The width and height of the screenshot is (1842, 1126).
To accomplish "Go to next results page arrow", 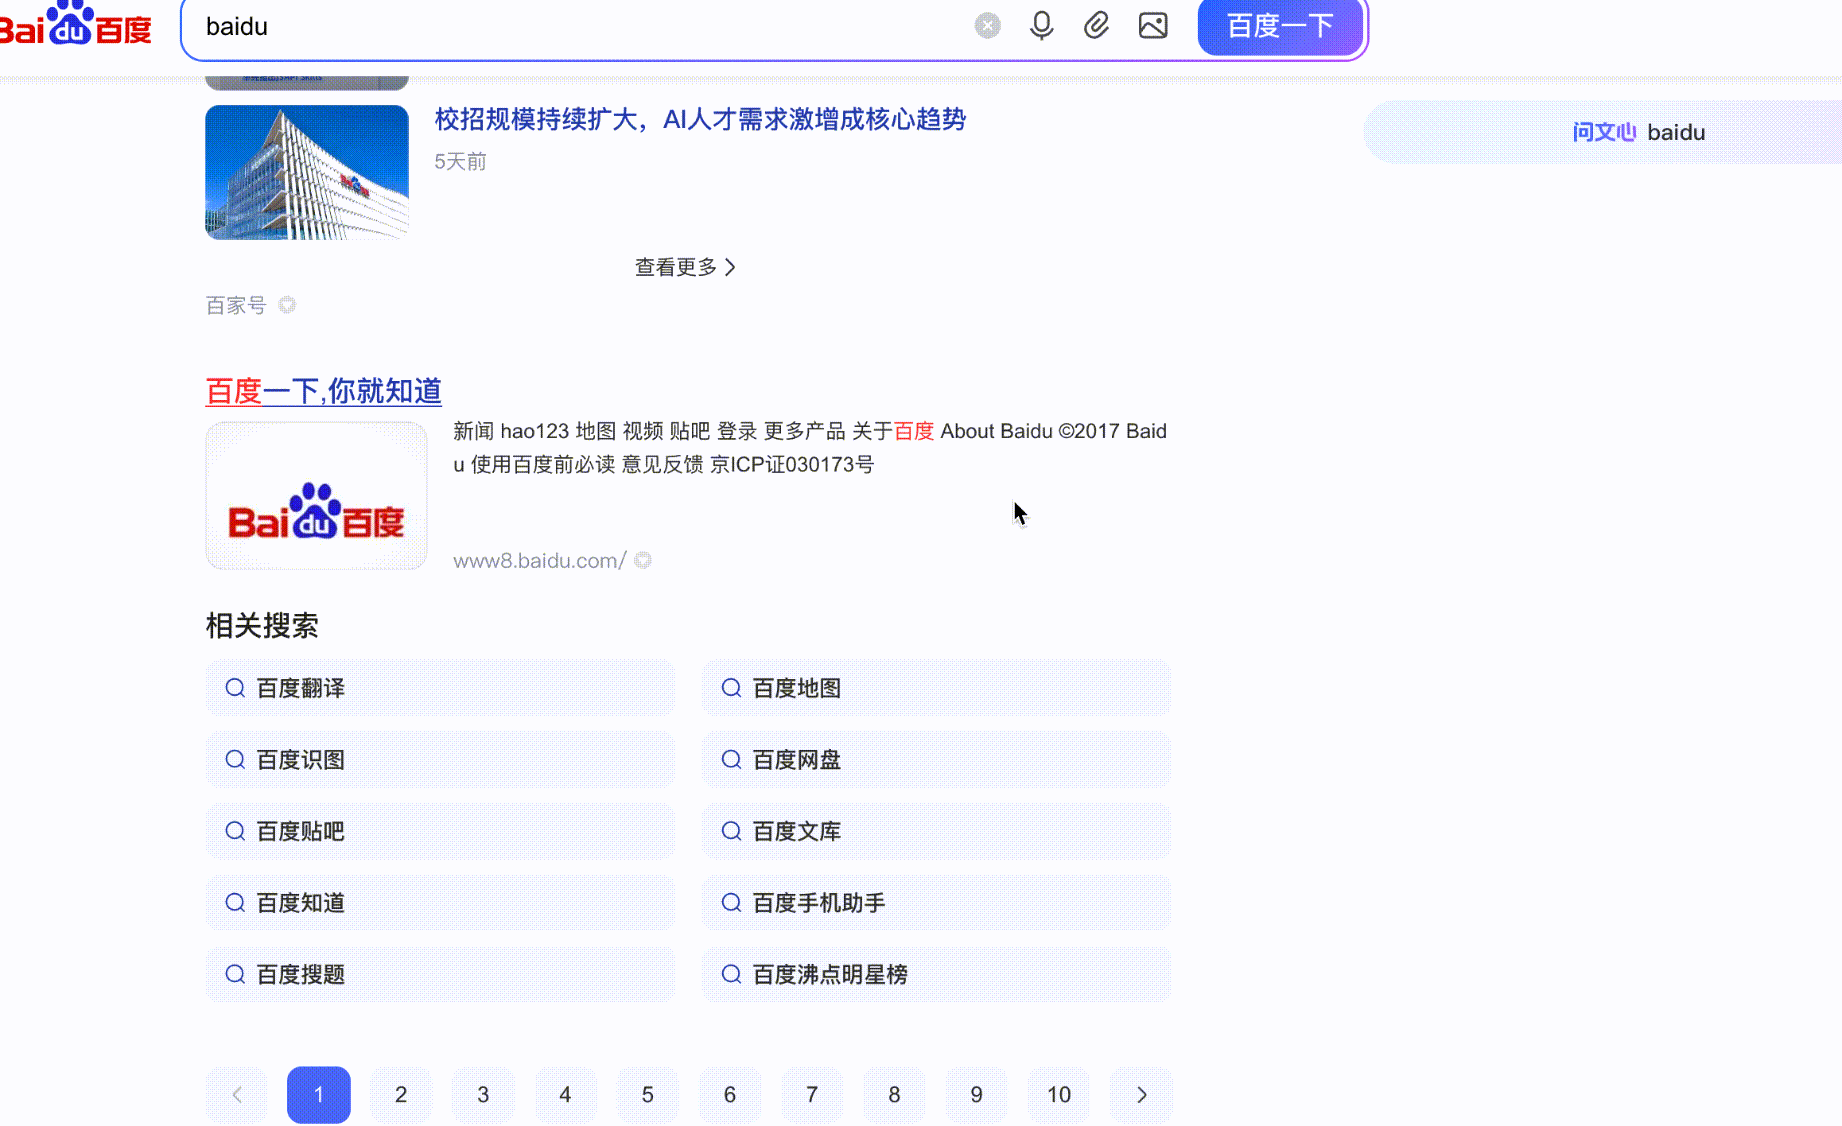I will tap(1141, 1095).
